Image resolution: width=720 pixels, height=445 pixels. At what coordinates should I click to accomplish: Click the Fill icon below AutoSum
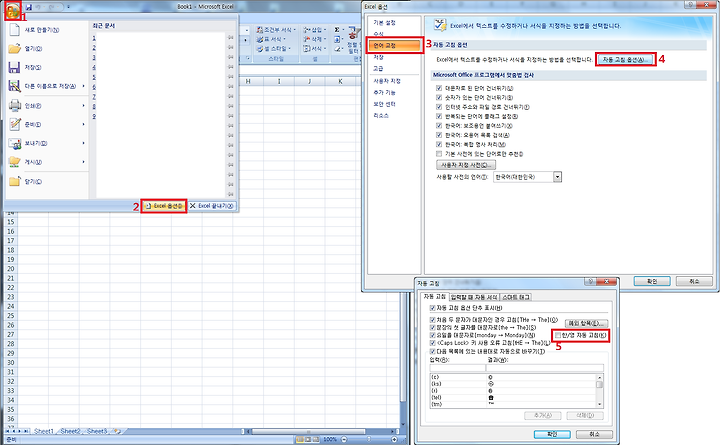point(337,39)
